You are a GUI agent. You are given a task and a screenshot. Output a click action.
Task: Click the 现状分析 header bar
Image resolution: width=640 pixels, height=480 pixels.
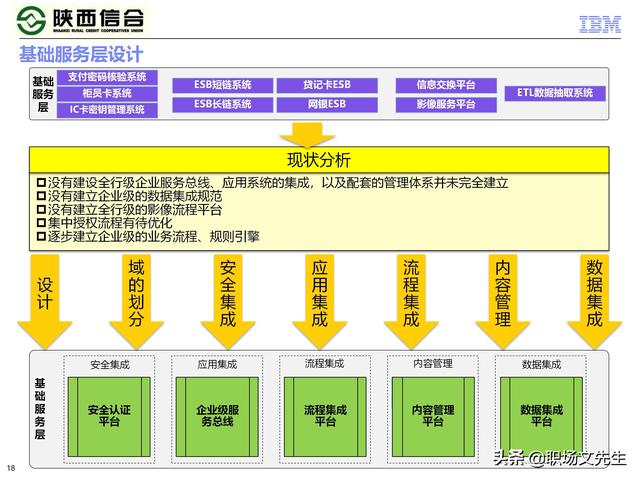pos(319,160)
